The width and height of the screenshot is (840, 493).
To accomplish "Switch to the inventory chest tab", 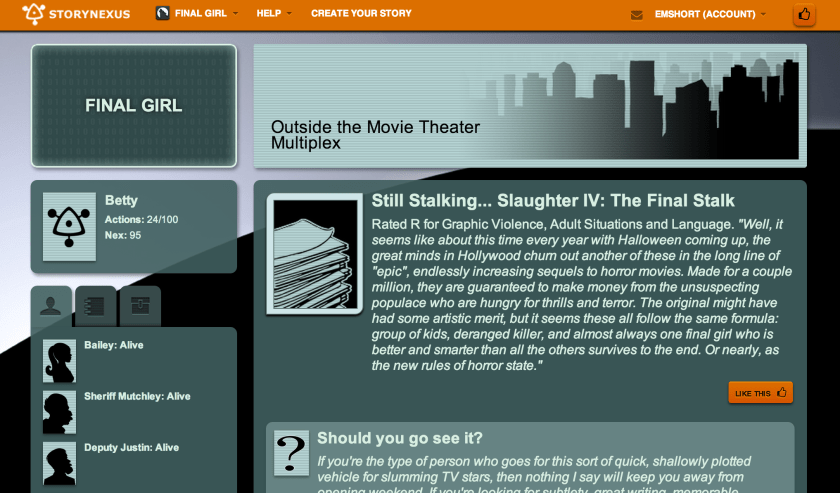I will click(140, 306).
